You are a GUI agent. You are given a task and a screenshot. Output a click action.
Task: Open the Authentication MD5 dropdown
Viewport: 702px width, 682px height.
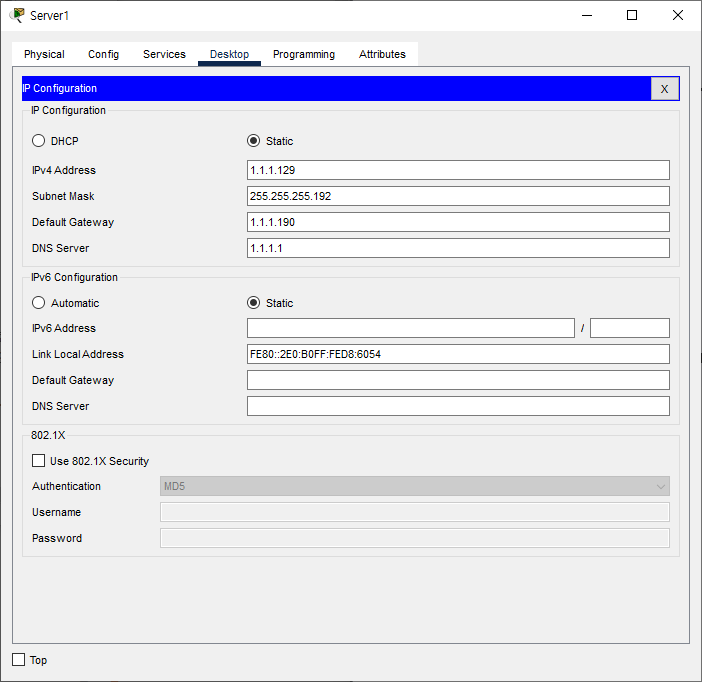pyautogui.click(x=415, y=486)
